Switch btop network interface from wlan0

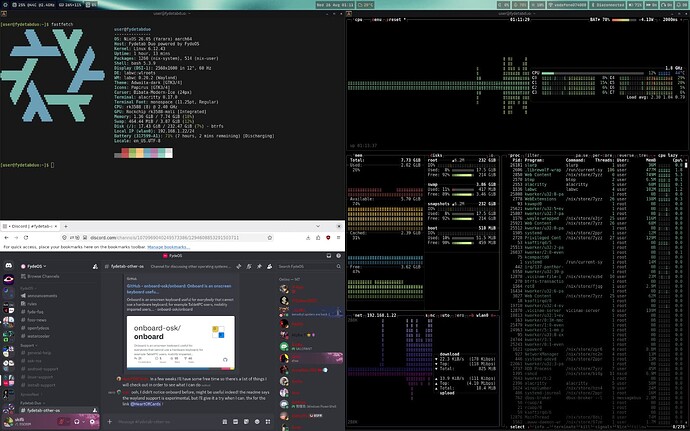[482, 315]
